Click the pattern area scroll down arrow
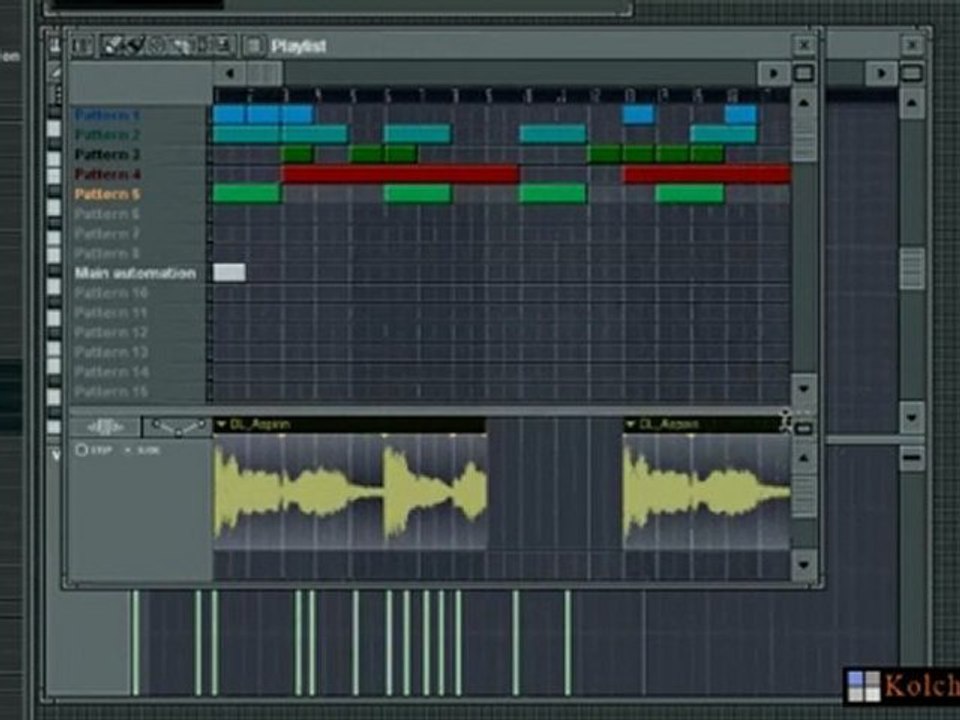960x720 pixels. point(804,388)
